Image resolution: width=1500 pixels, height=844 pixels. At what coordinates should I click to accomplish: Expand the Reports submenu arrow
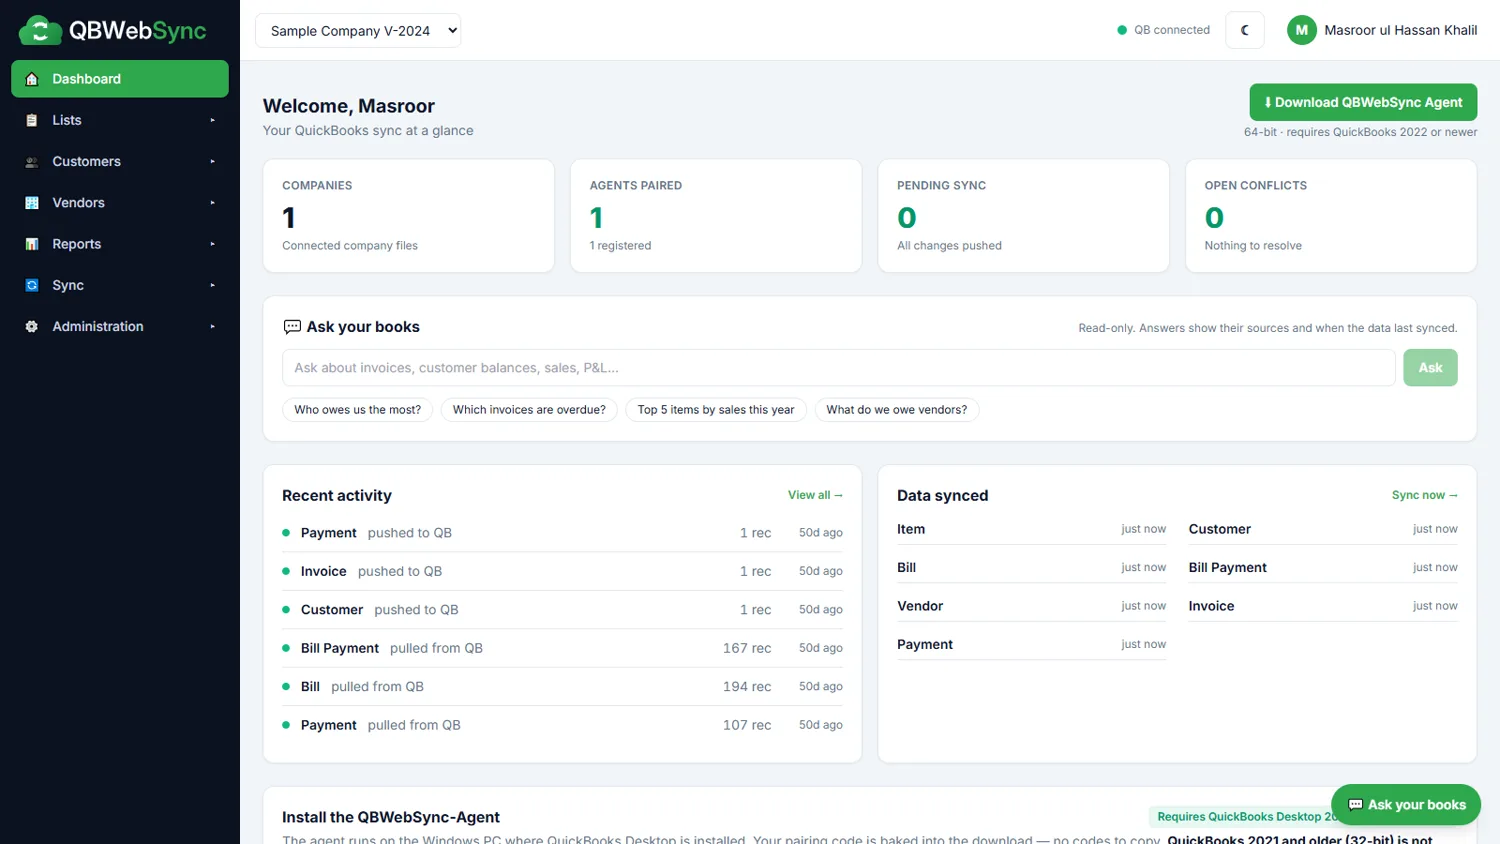pyautogui.click(x=212, y=244)
